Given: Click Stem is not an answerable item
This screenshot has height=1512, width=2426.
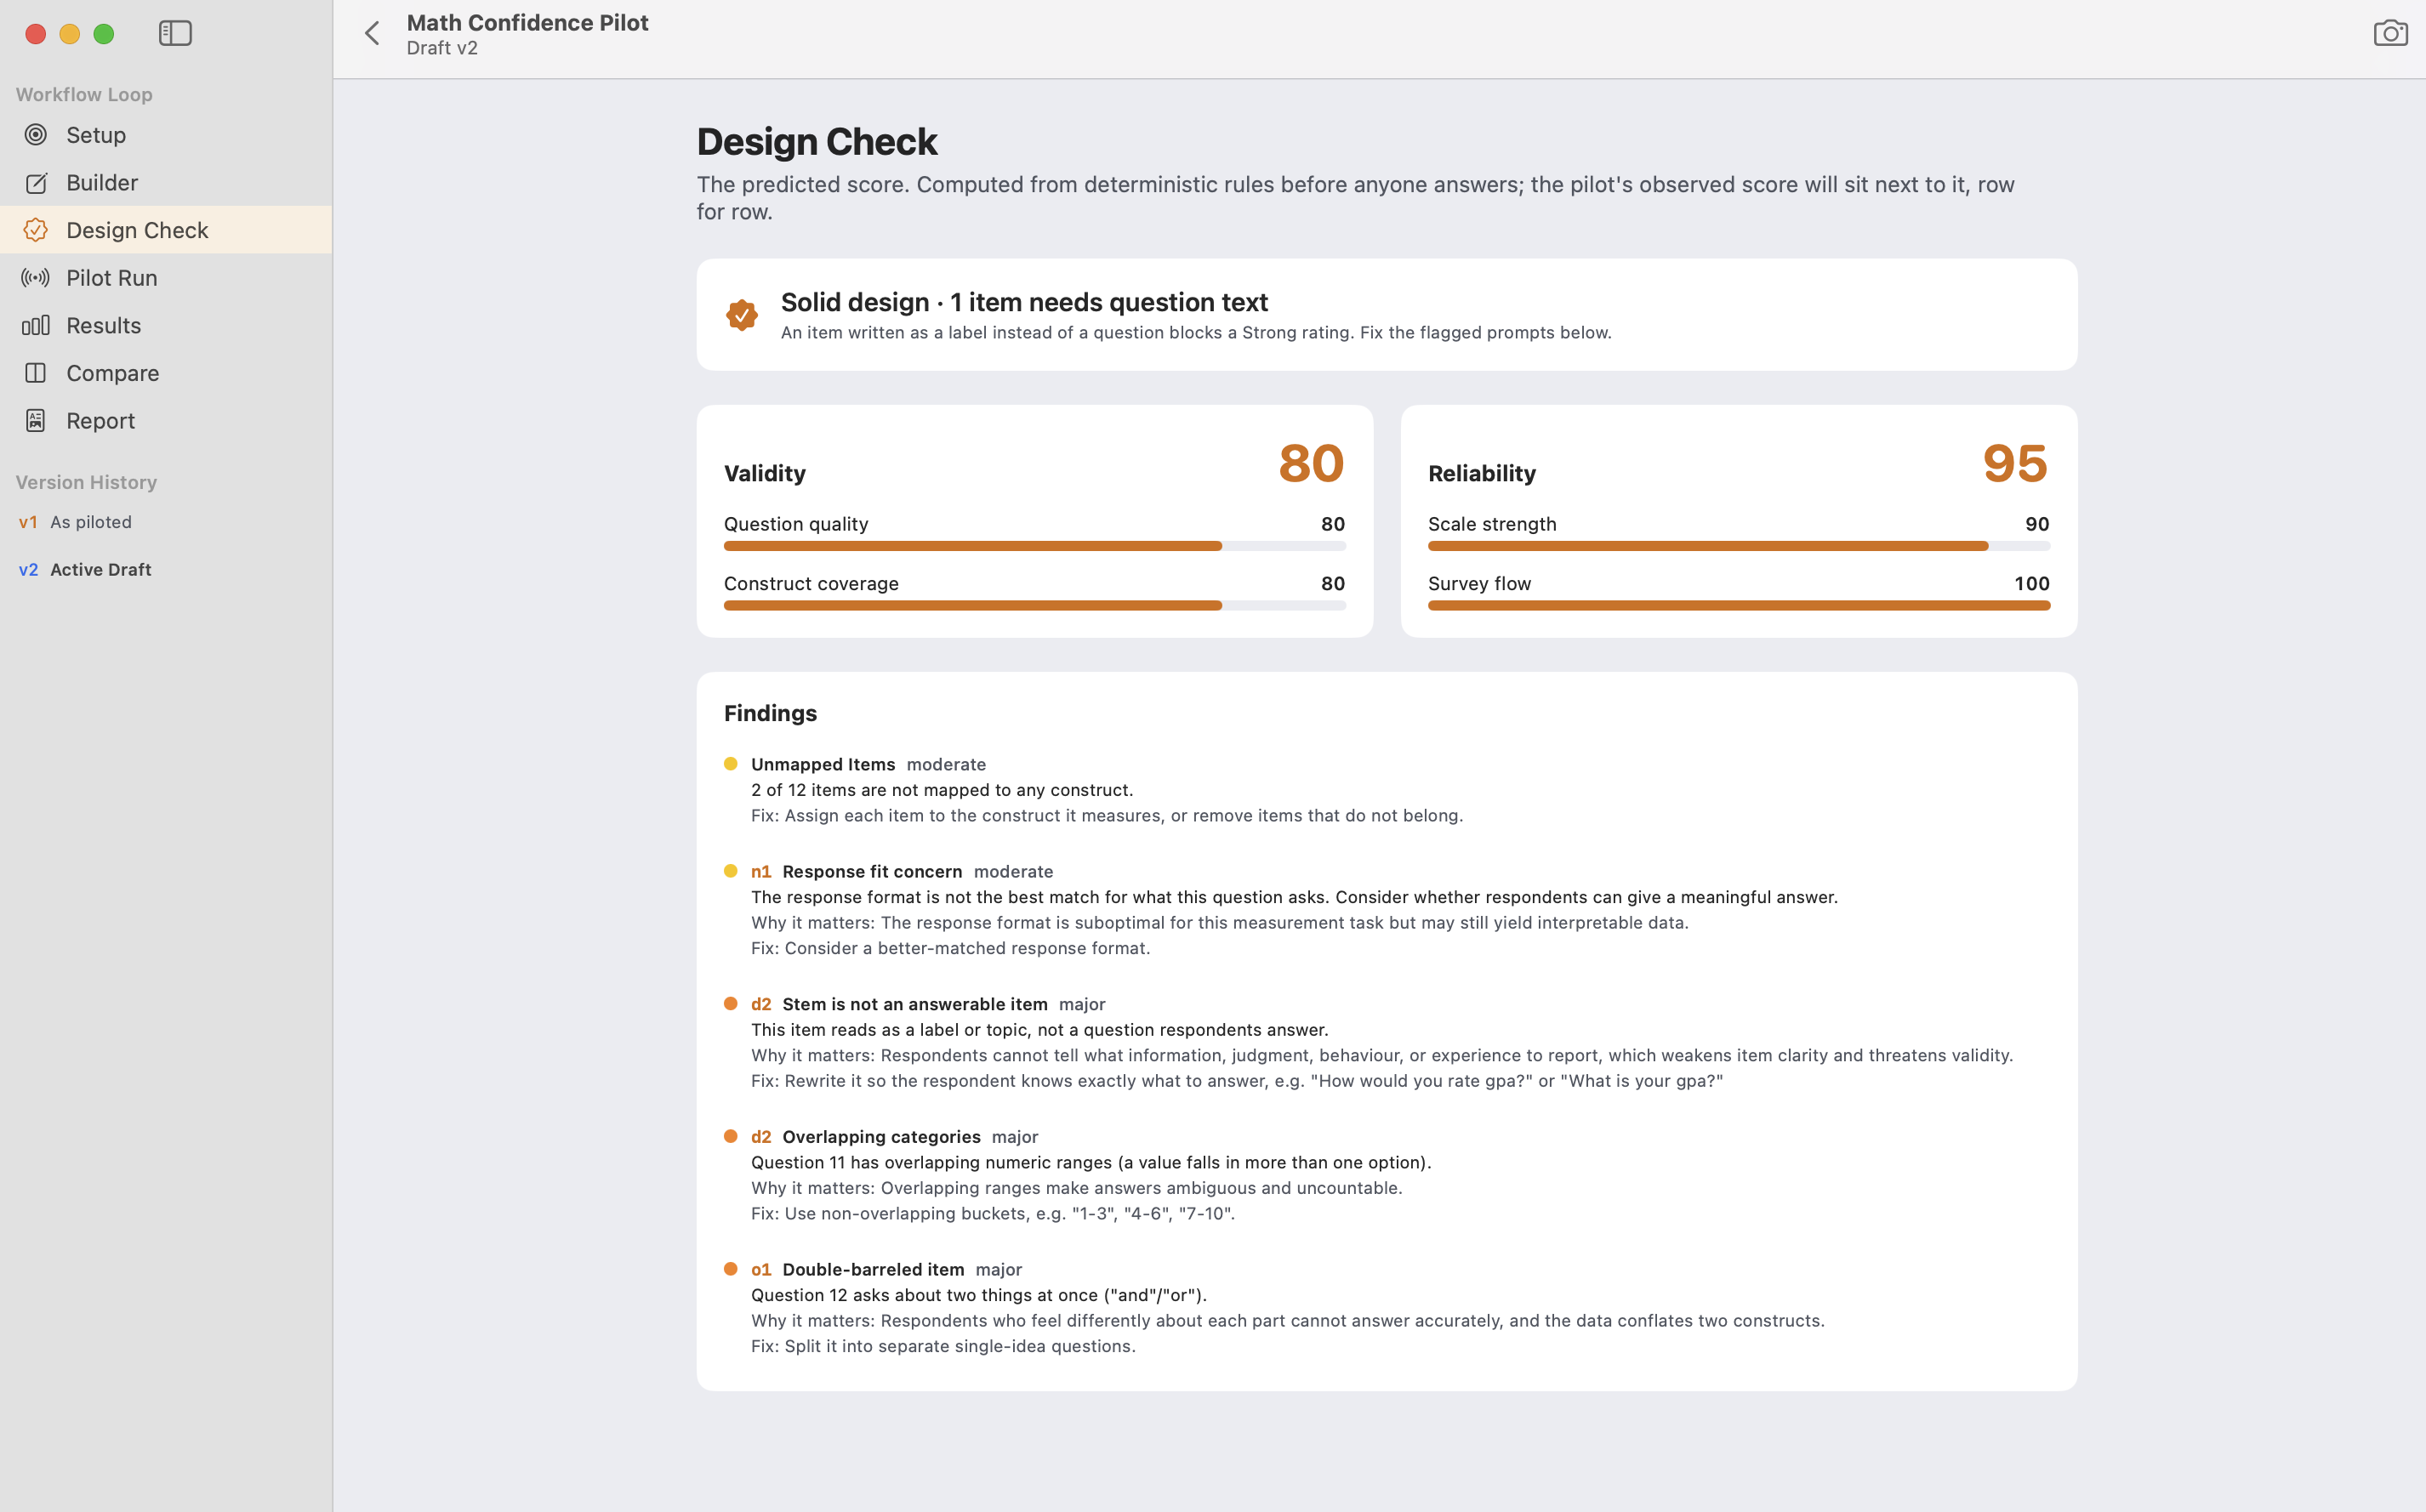Looking at the screenshot, I should (915, 1004).
